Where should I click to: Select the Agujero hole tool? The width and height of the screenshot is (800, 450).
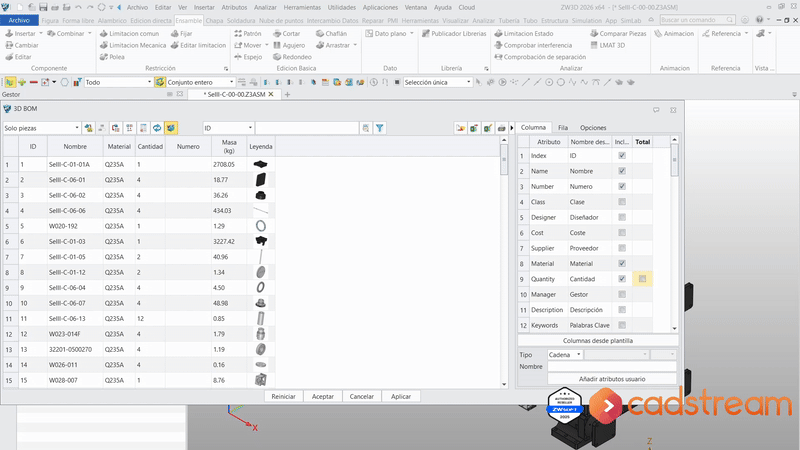(x=289, y=45)
